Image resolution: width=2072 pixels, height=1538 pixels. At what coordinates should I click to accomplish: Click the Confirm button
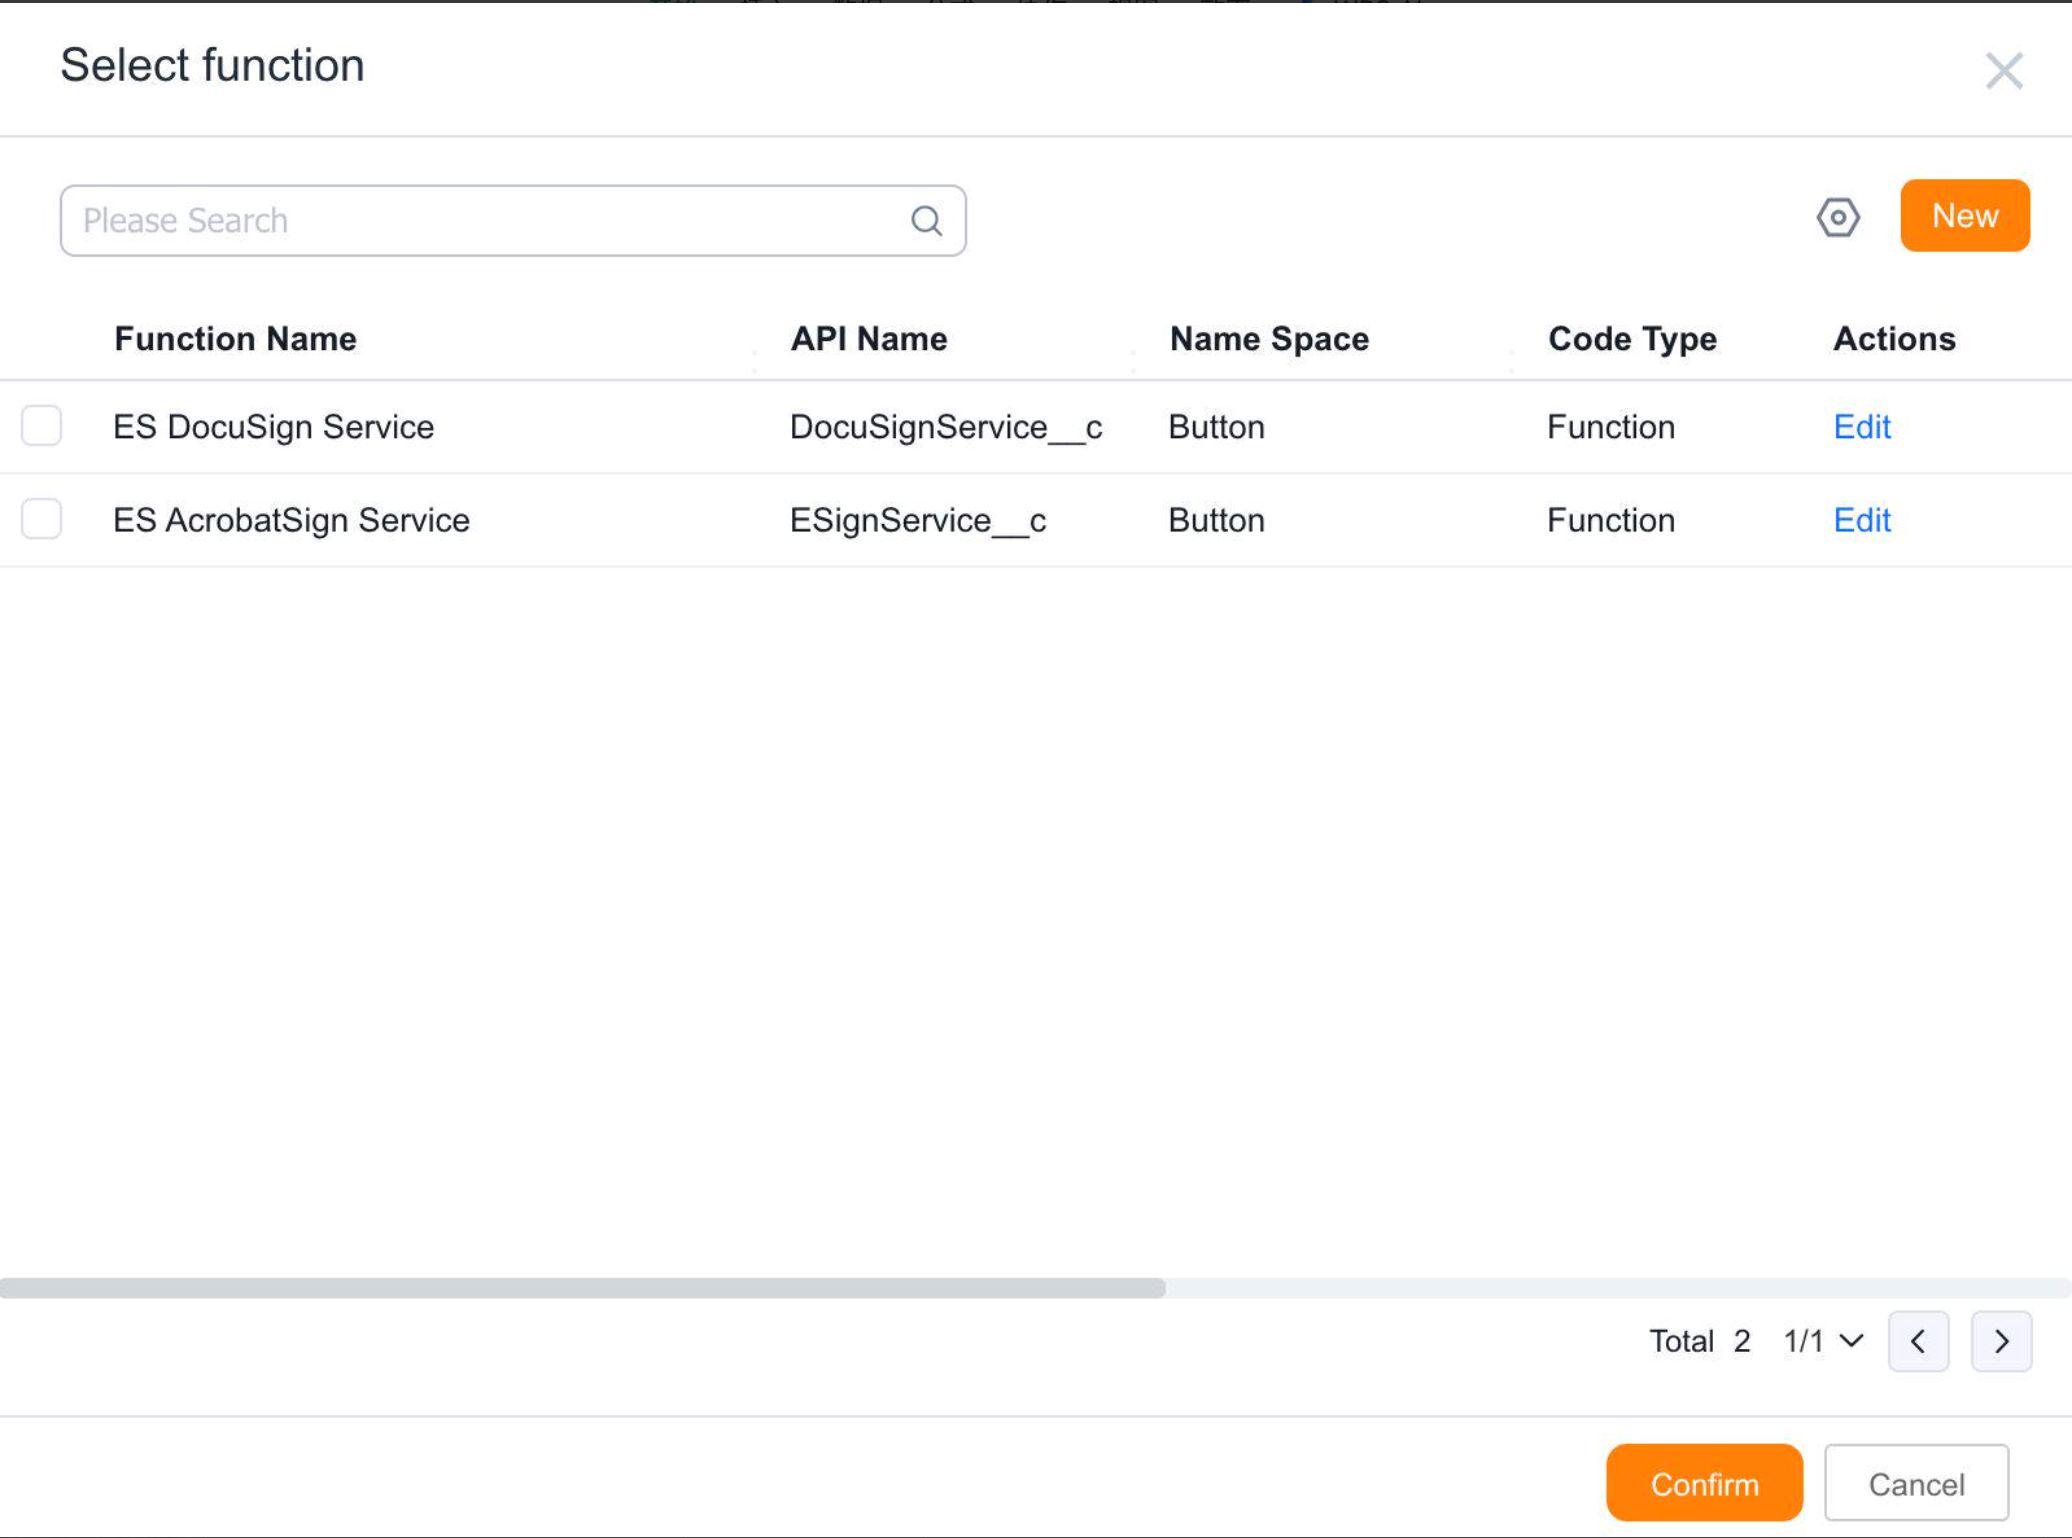pos(1704,1483)
